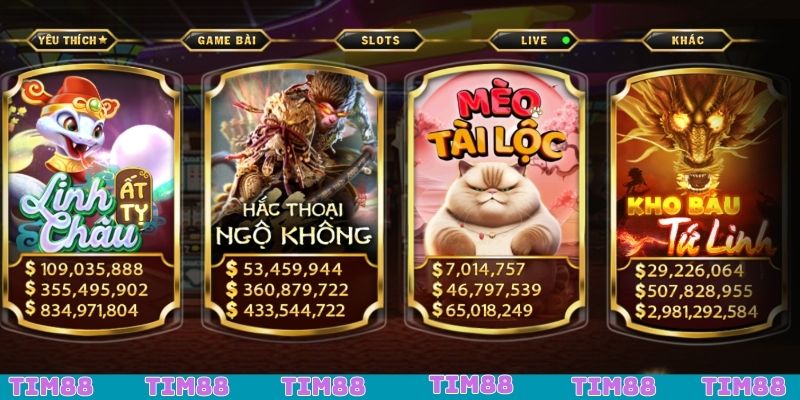Click the Ất Tỵ badge on snake card
800x400 pixels.
135,198
